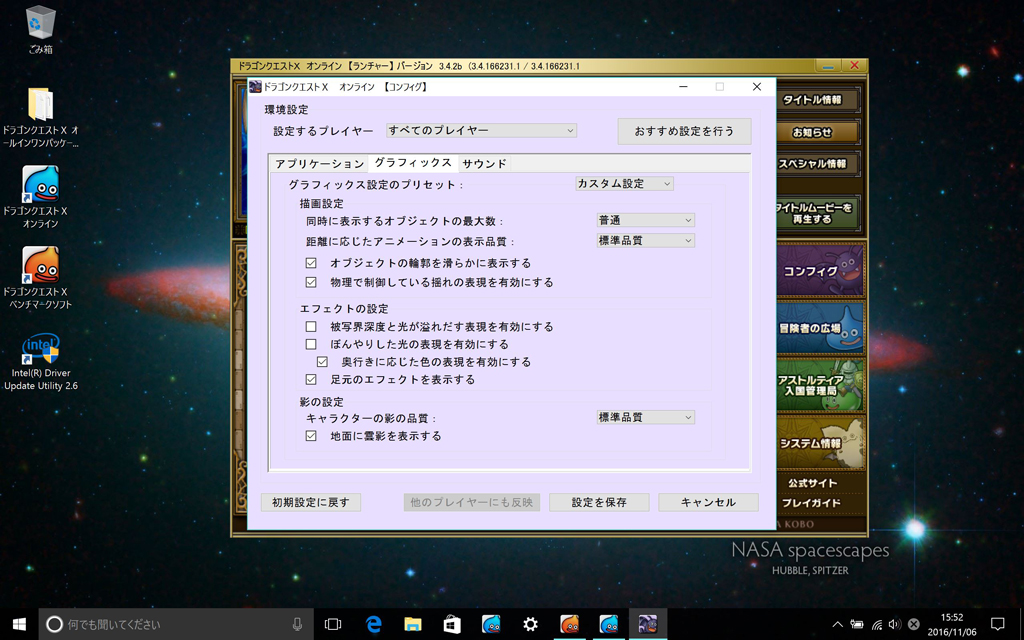Screen dimensions: 1024x640
Task: Open アストルティア入国管理局 in the launcher
Action: pyautogui.click(x=821, y=385)
